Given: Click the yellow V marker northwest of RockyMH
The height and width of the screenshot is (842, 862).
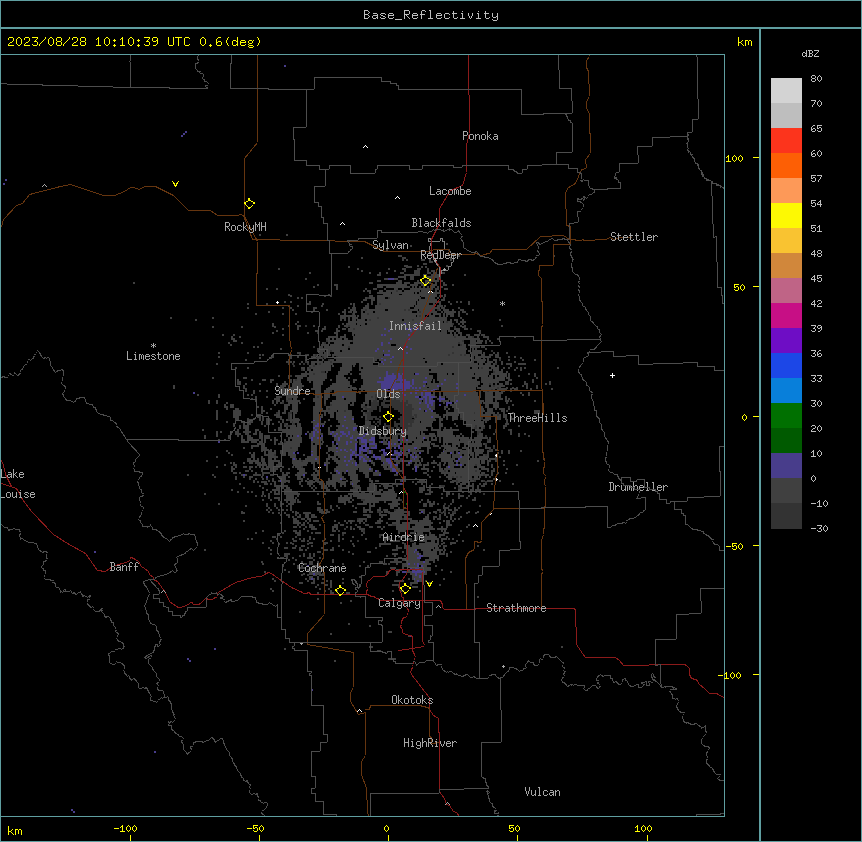Looking at the screenshot, I should coord(175,184).
